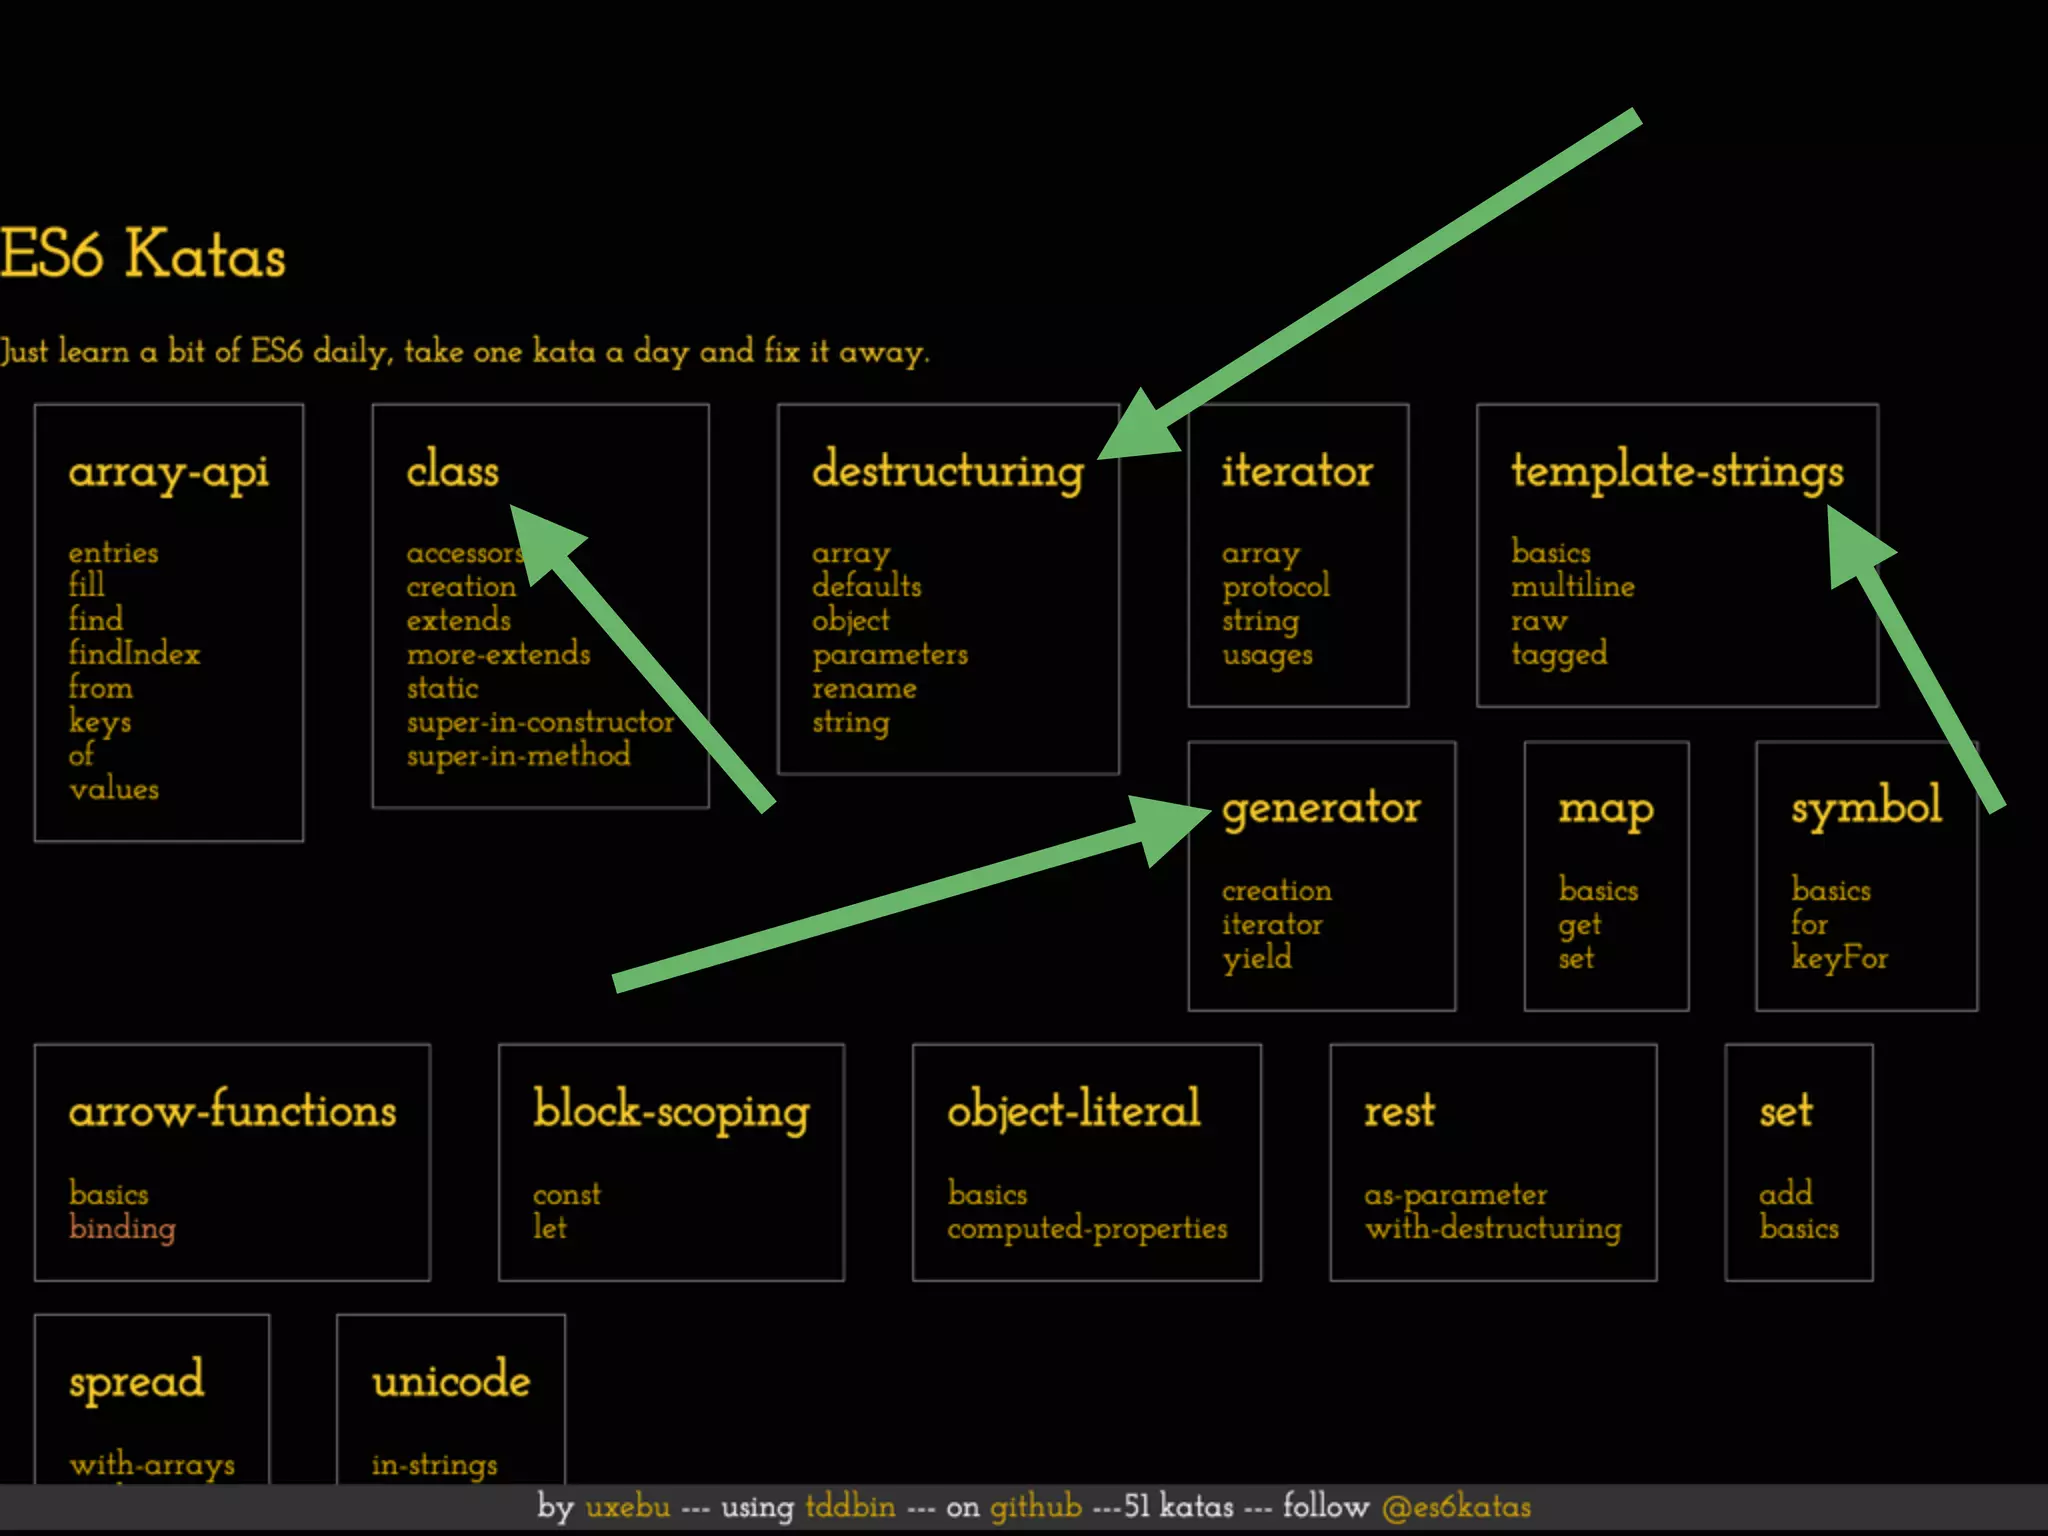Open the computed-properties object-literal kata
The width and height of the screenshot is (2048, 1536).
pyautogui.click(x=1087, y=1228)
